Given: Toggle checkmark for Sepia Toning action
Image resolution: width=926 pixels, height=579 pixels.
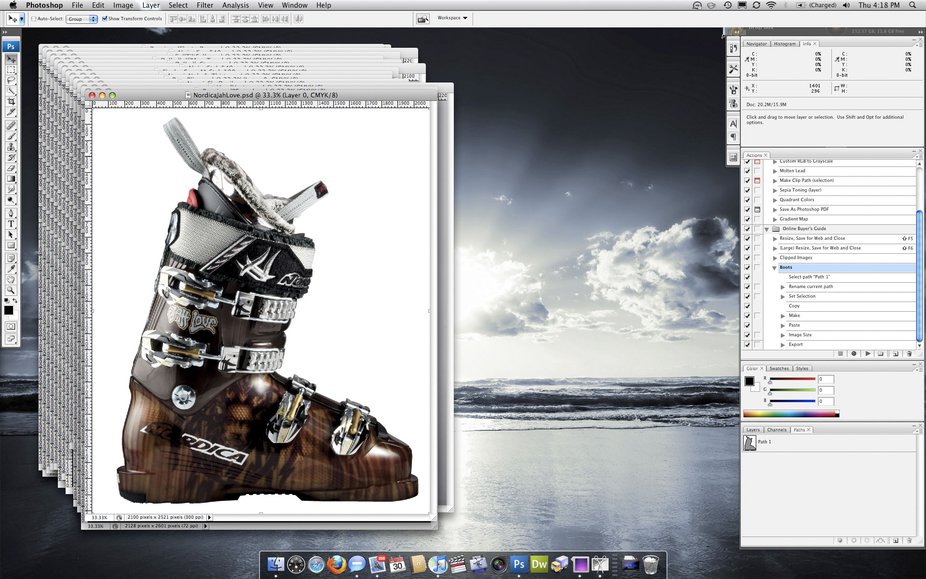Looking at the screenshot, I should (747, 190).
